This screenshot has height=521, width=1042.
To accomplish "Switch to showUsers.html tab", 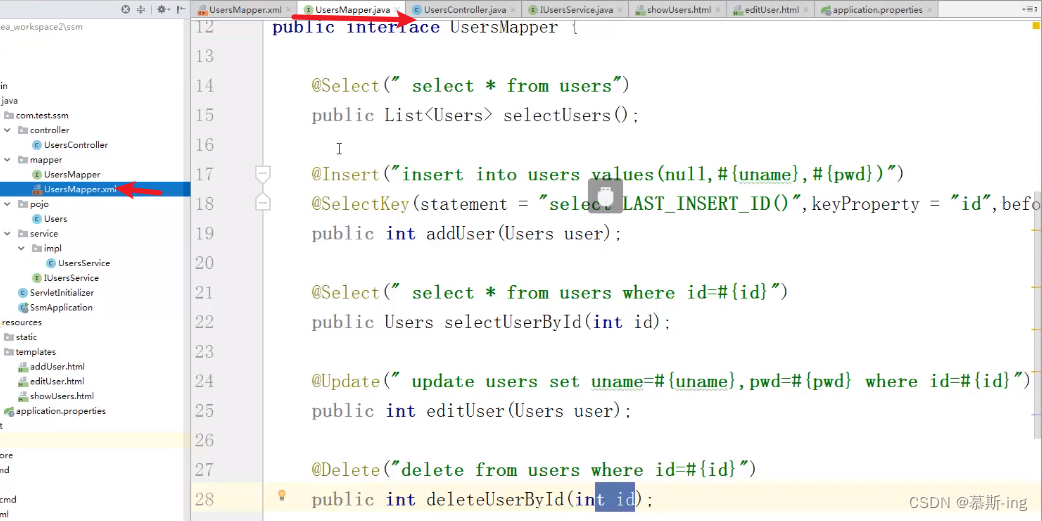I will pyautogui.click(x=673, y=10).
